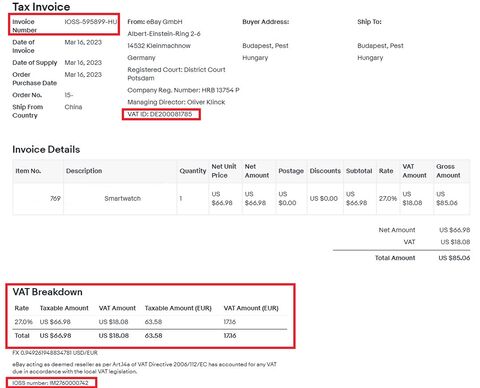Image resolution: width=480 pixels, height=388 pixels.
Task: Click the "Date of Supply" label
Action: [x=35, y=63]
